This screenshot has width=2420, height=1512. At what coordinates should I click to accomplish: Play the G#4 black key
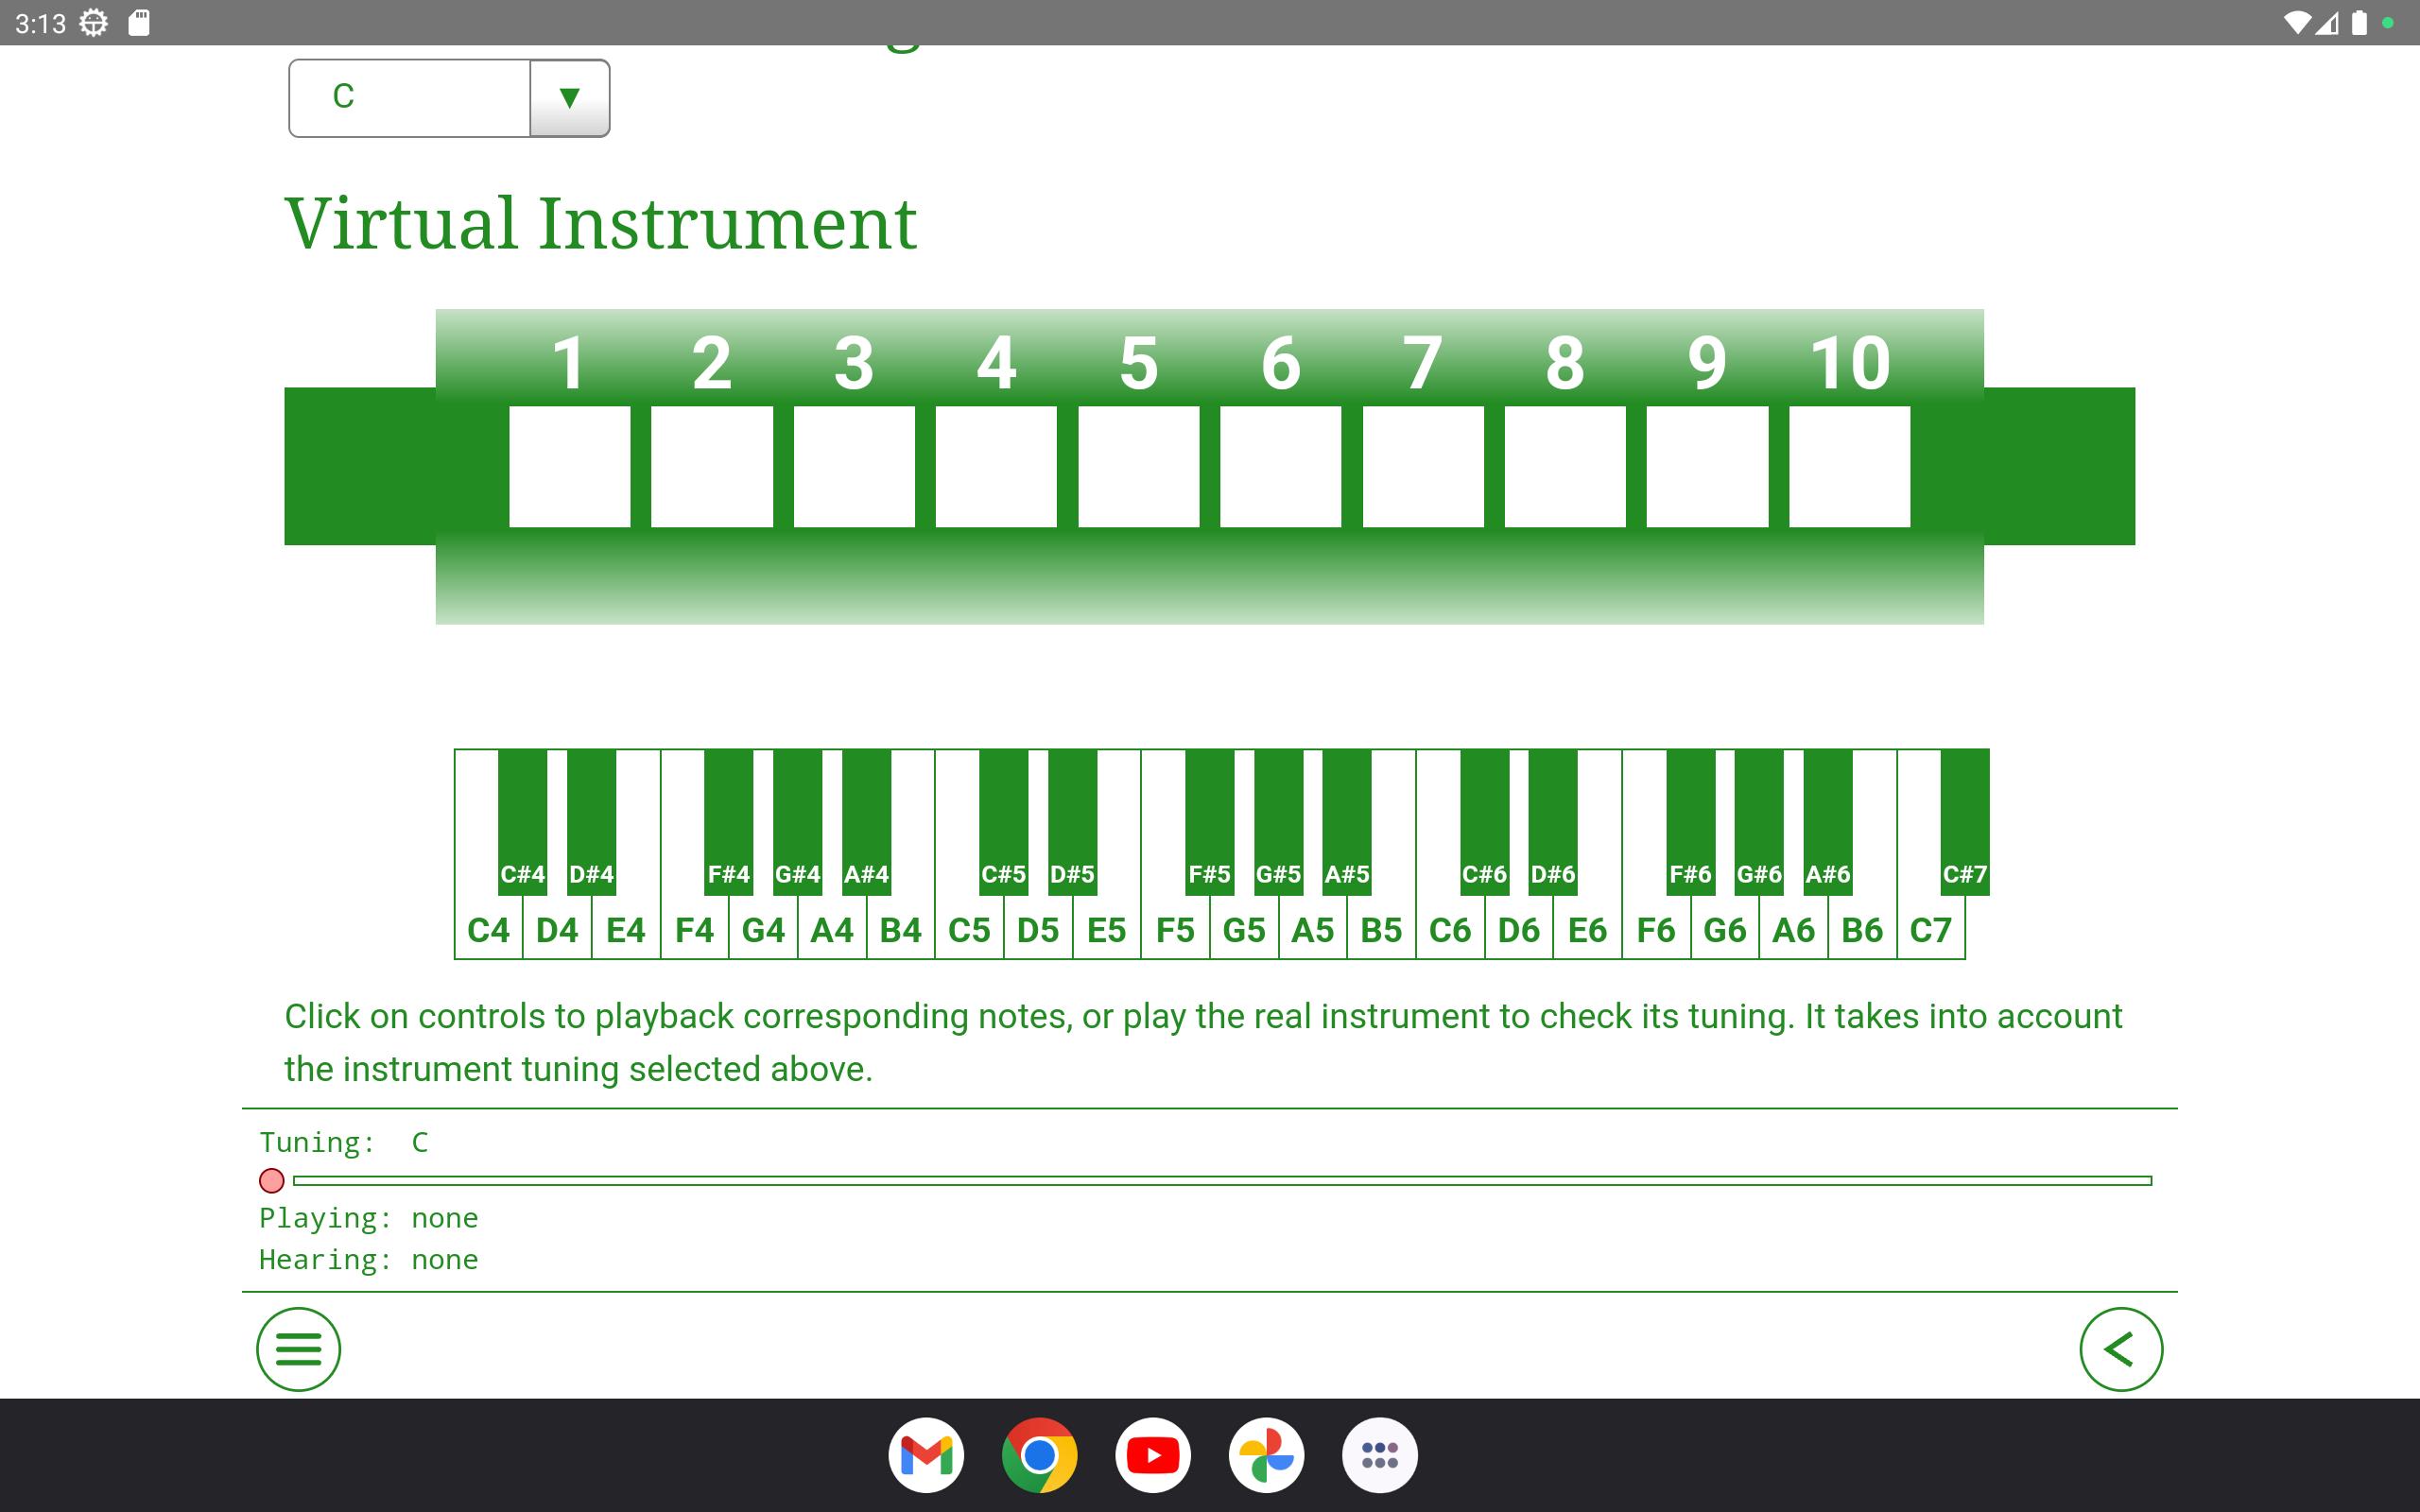click(797, 822)
